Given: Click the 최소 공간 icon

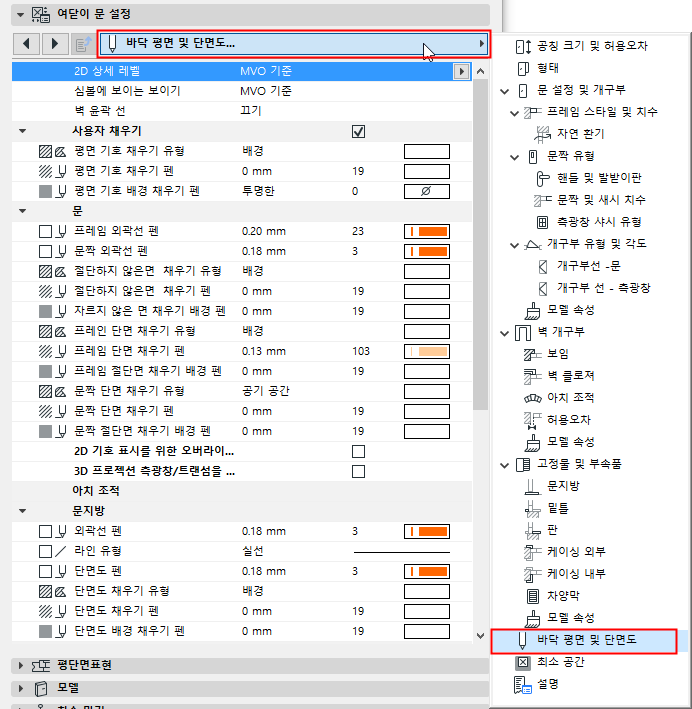Looking at the screenshot, I should 523,662.
